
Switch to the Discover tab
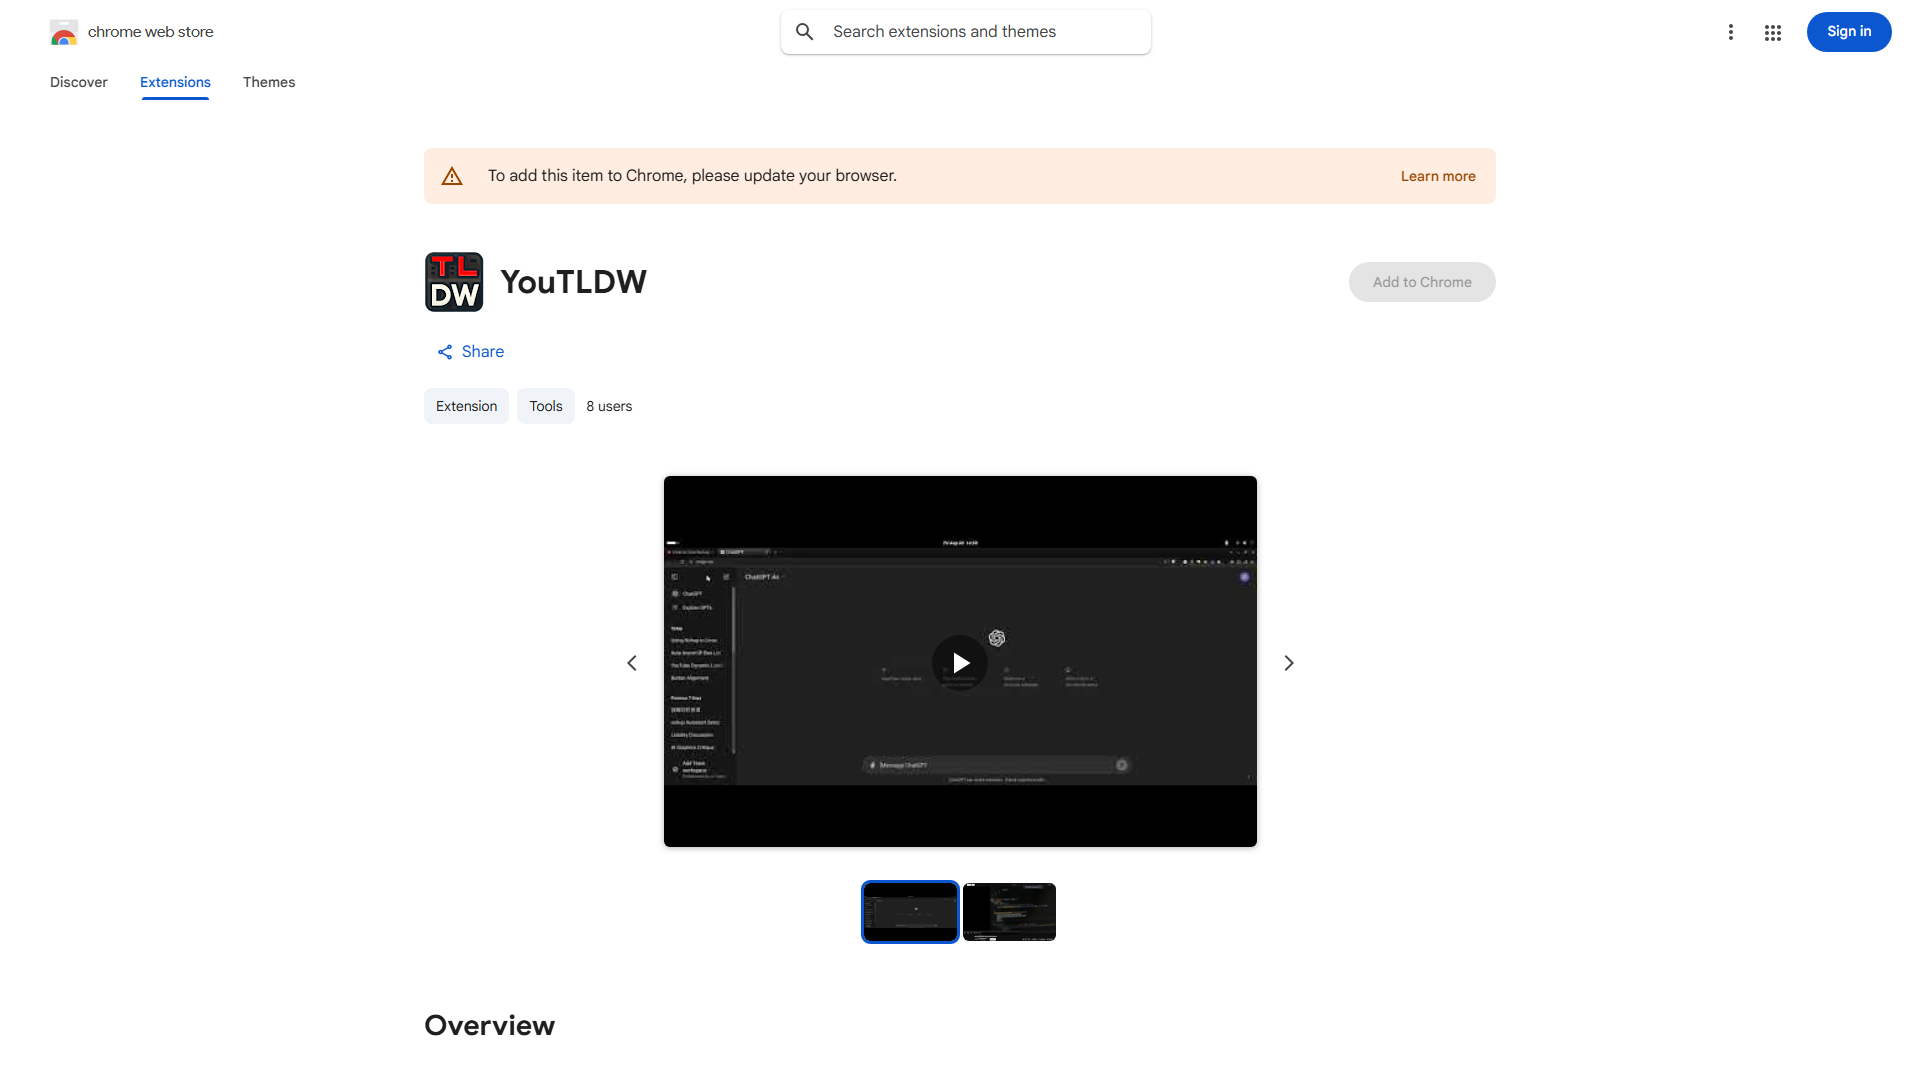[78, 82]
